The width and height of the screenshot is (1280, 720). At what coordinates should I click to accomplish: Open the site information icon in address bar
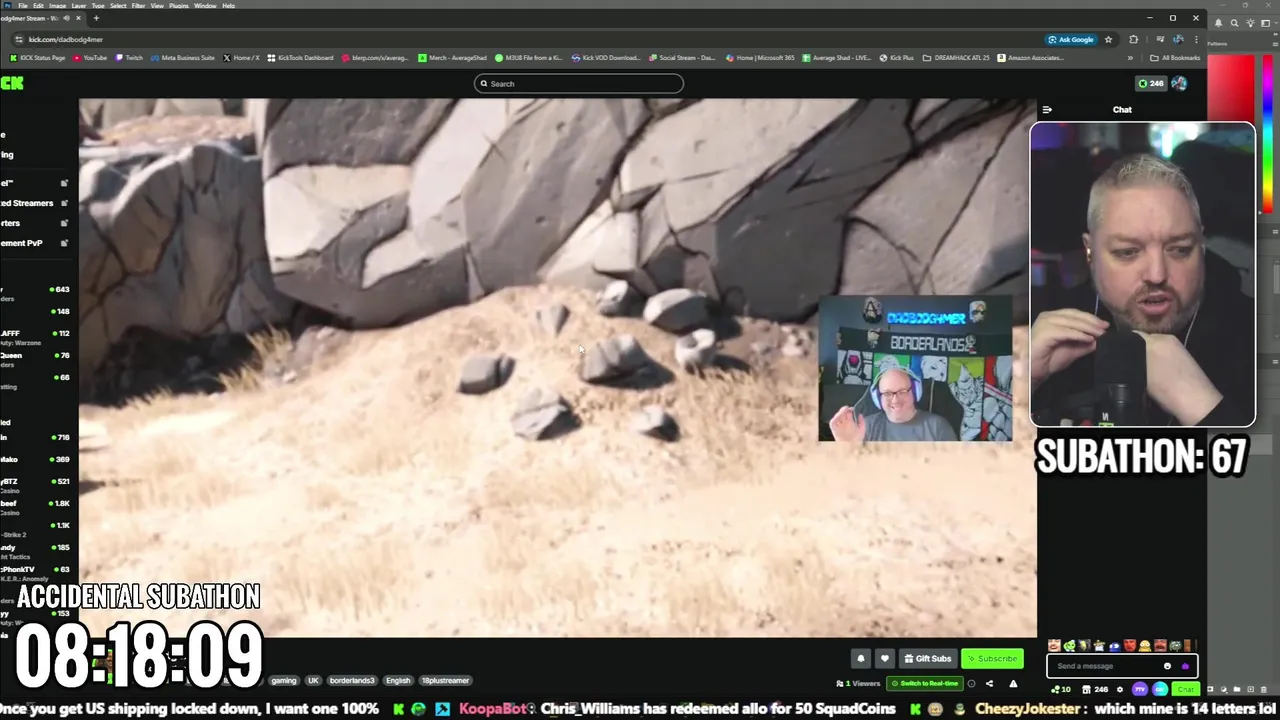click(x=19, y=39)
